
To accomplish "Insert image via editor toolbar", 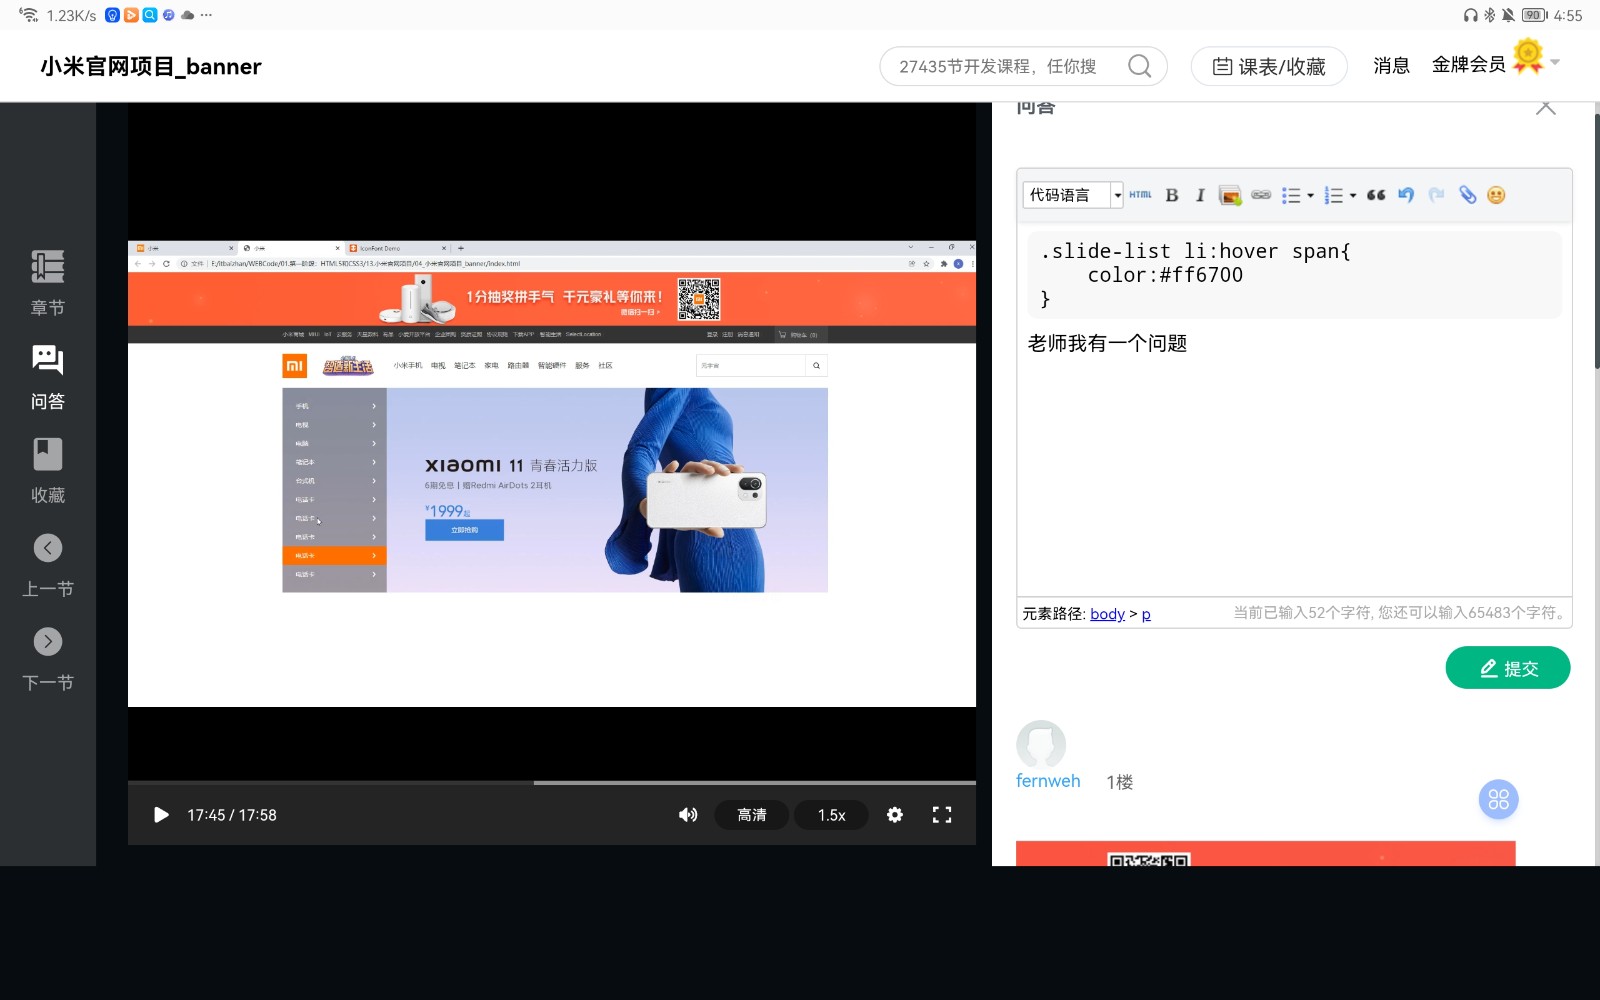I will (1230, 195).
